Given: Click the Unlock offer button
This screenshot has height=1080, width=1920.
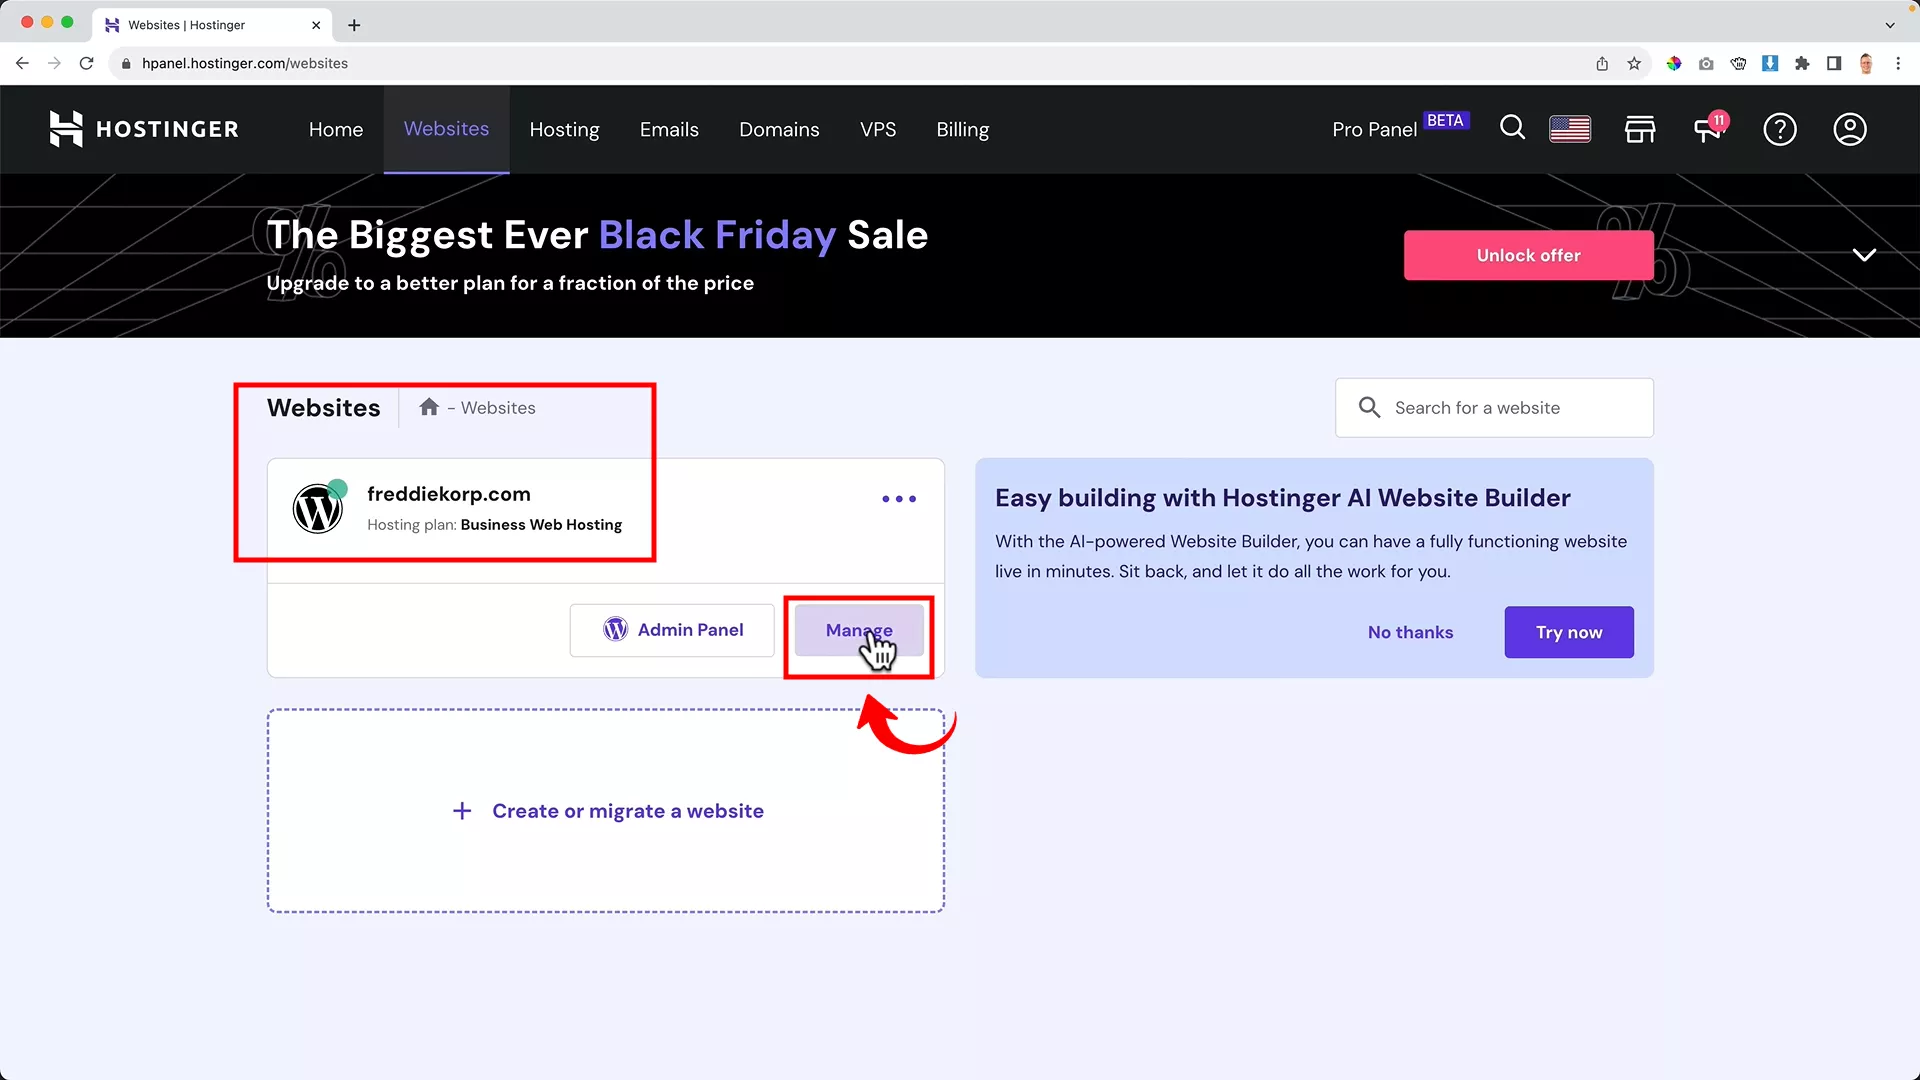Looking at the screenshot, I should point(1528,255).
